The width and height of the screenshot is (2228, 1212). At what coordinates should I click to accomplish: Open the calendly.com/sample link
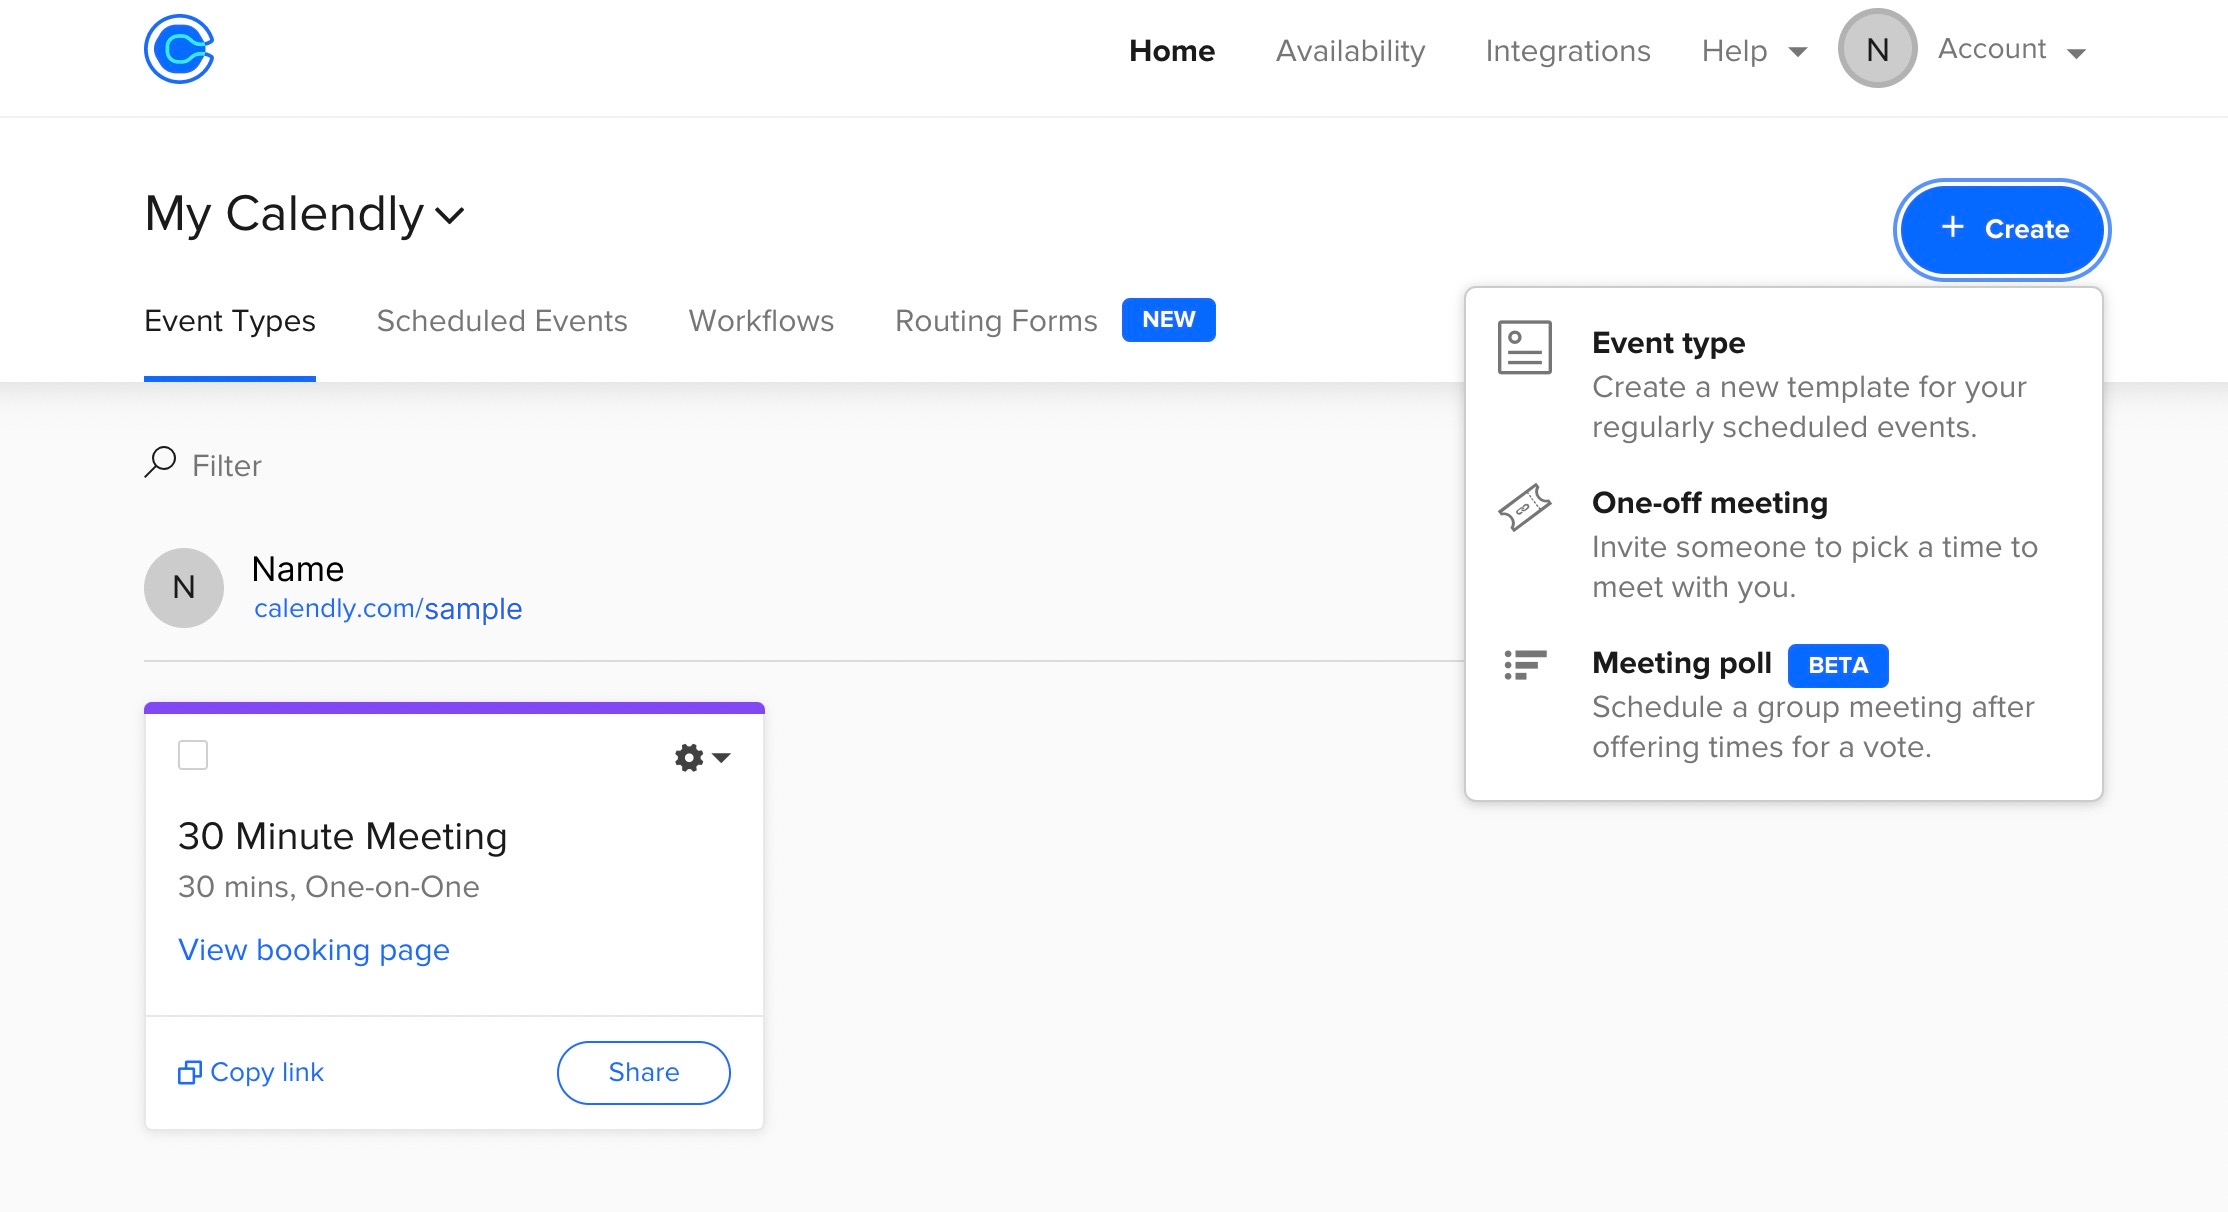[388, 609]
